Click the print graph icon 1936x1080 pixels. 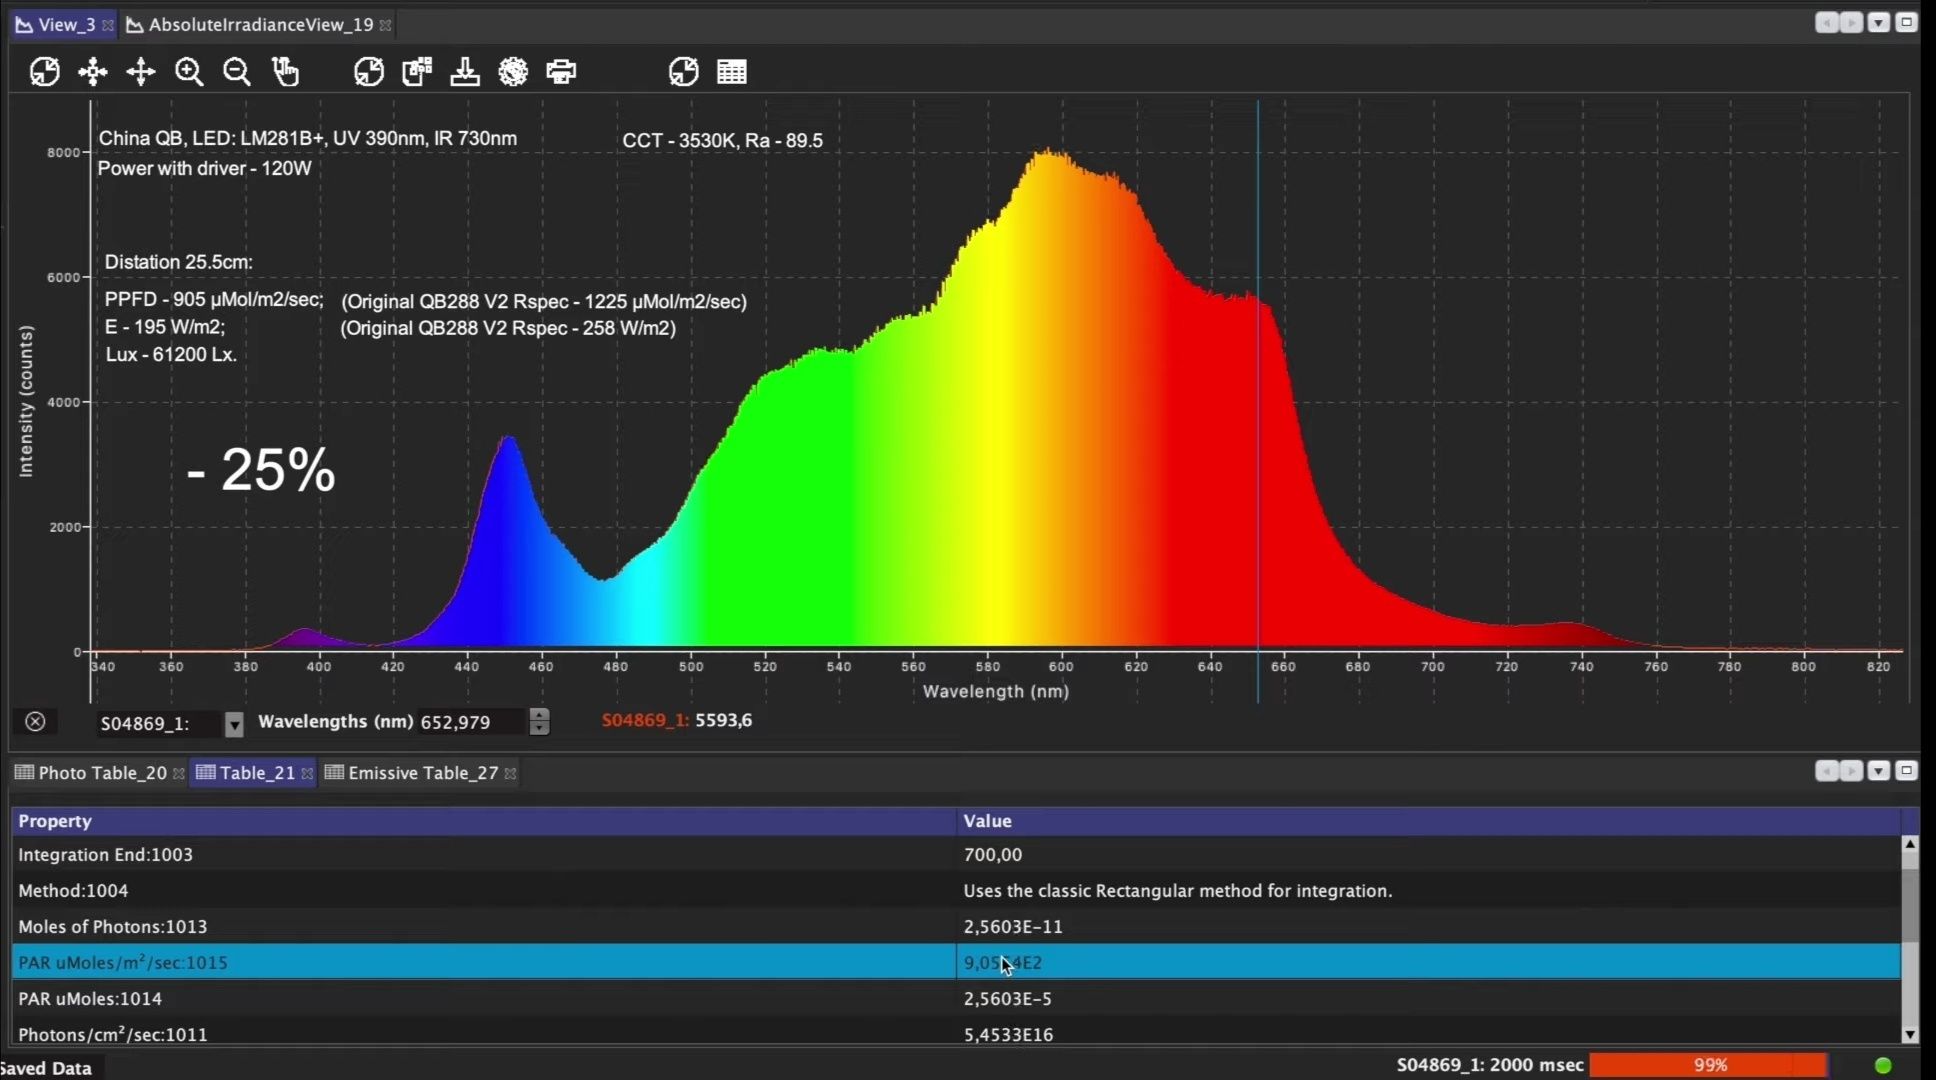561,72
